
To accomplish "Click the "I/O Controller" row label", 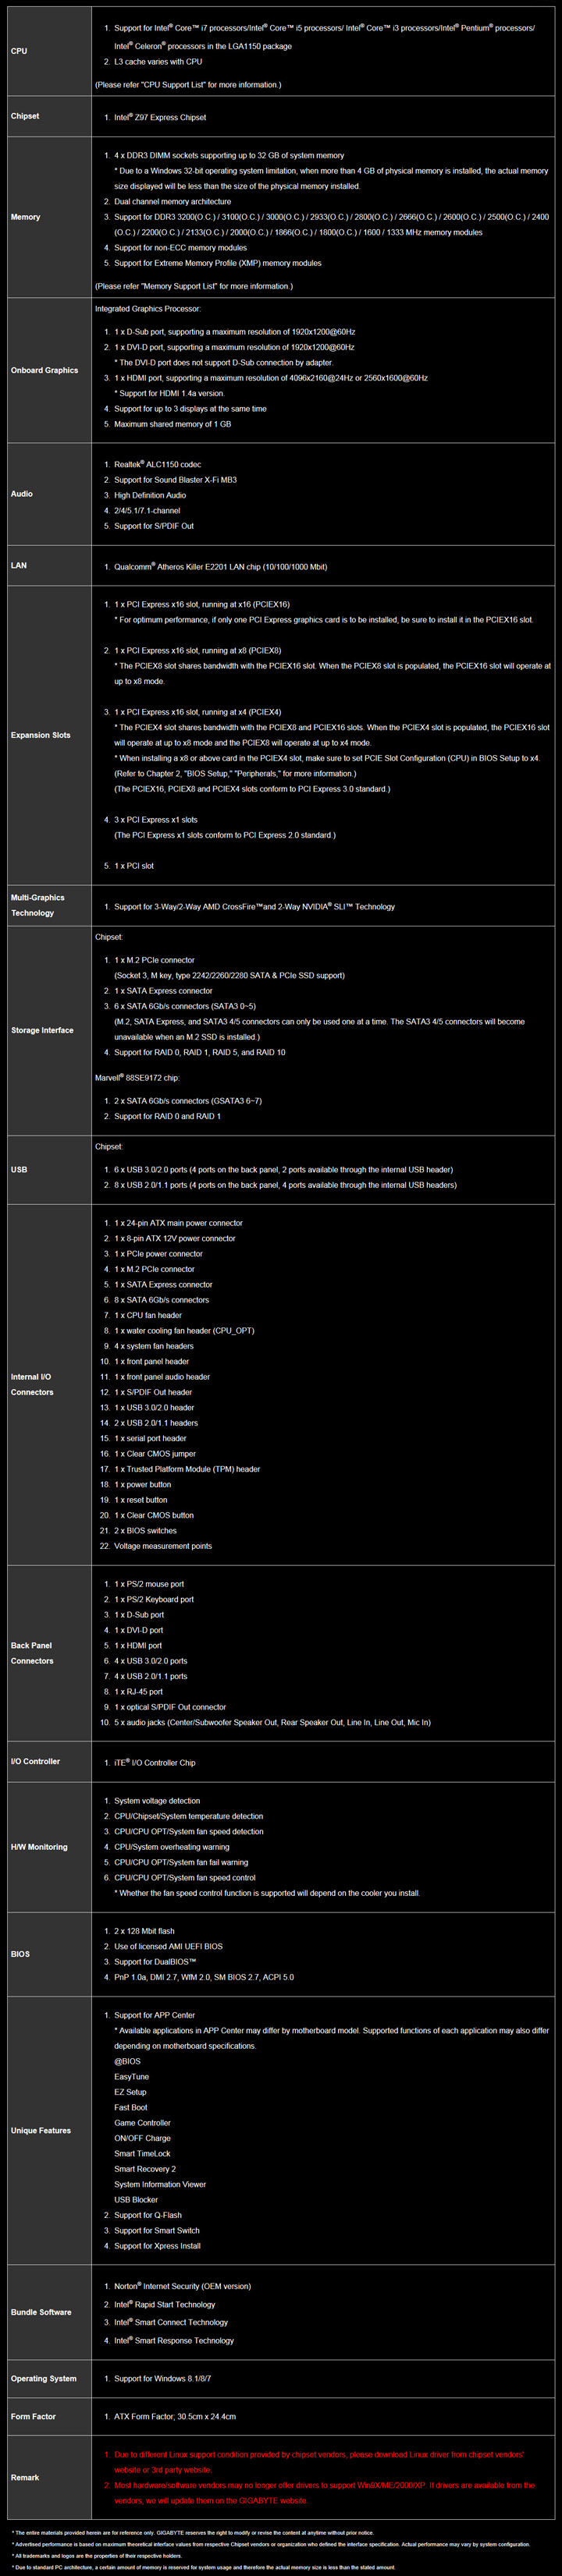I will [x=35, y=1761].
